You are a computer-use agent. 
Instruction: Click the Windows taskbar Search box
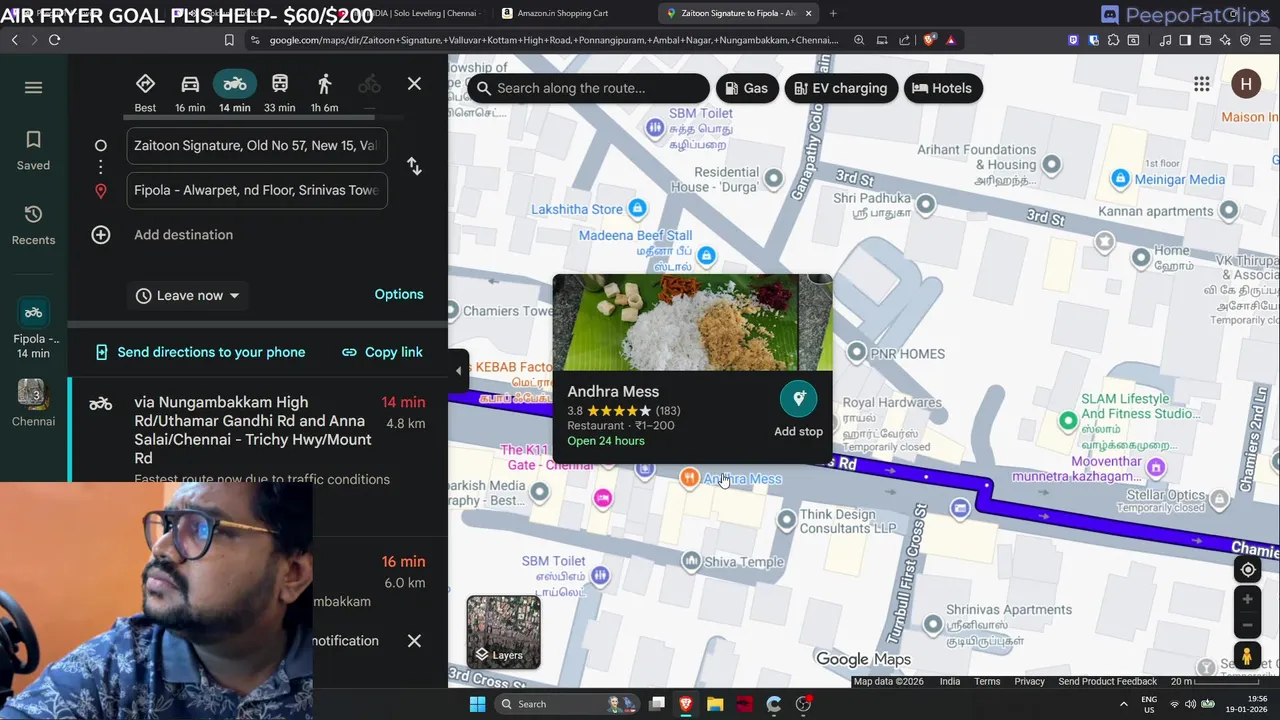click(565, 704)
